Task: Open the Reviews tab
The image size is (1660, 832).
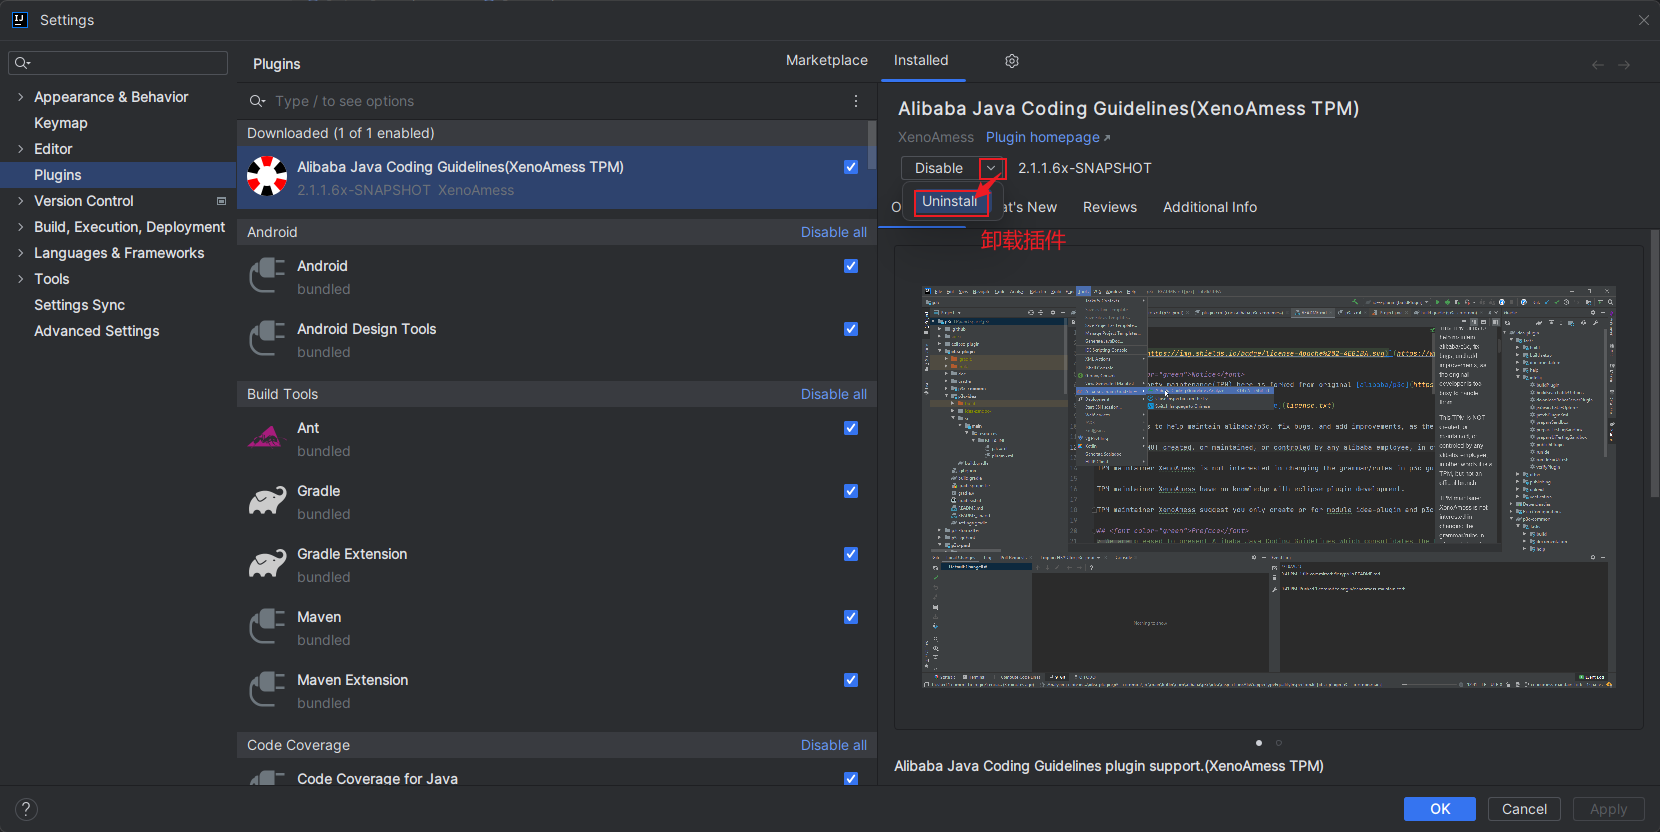Action: coord(1110,207)
